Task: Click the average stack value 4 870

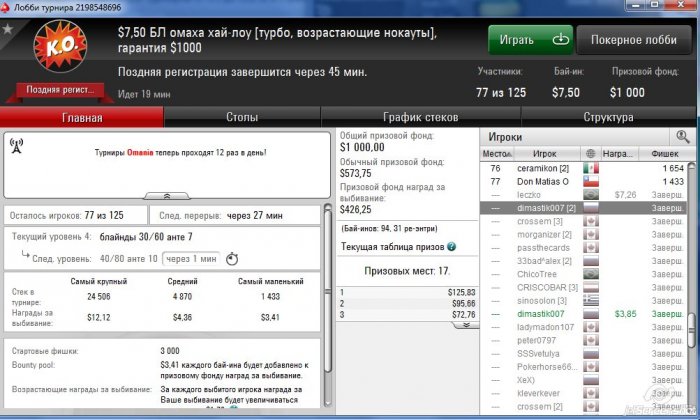Action: 182,296
